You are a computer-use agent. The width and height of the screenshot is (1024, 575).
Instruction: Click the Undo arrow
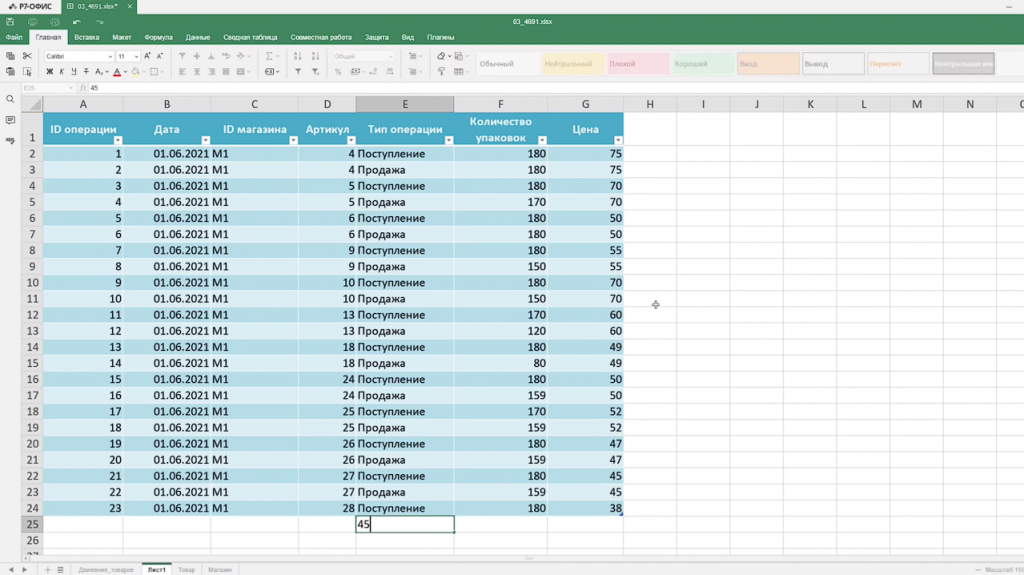point(76,22)
